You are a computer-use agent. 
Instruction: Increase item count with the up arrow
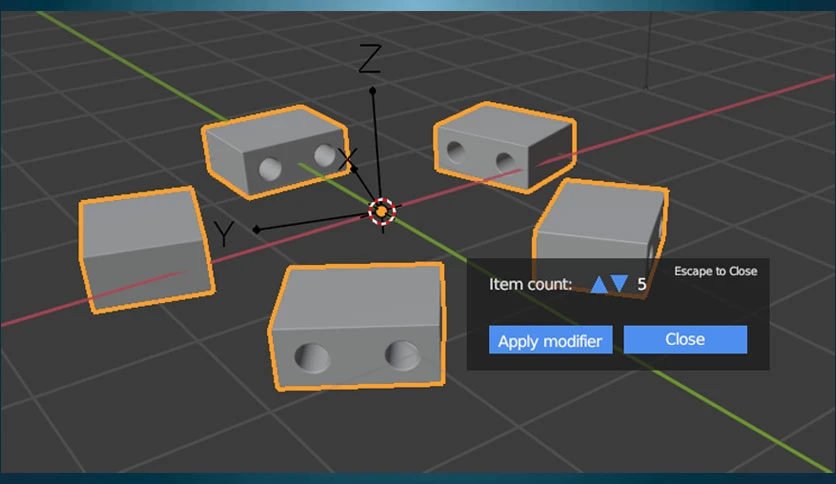(599, 284)
